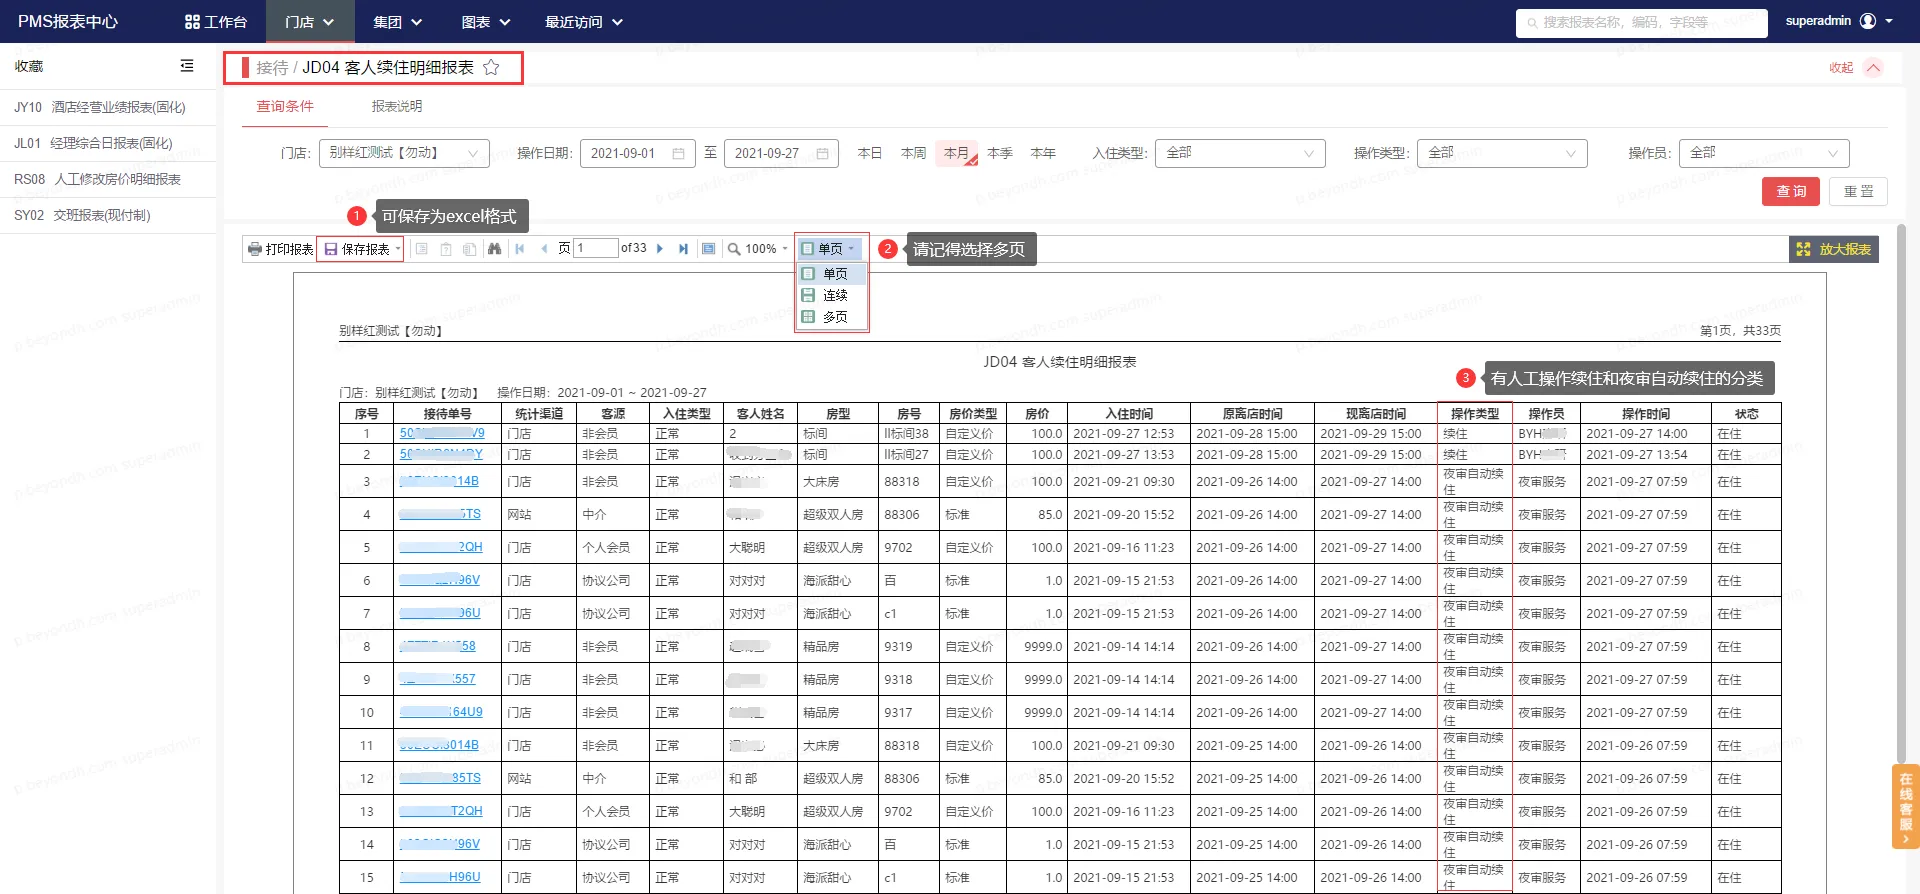The width and height of the screenshot is (1920, 894).
Task: Toggle the 单页 view mode dropdown
Action: 829,249
